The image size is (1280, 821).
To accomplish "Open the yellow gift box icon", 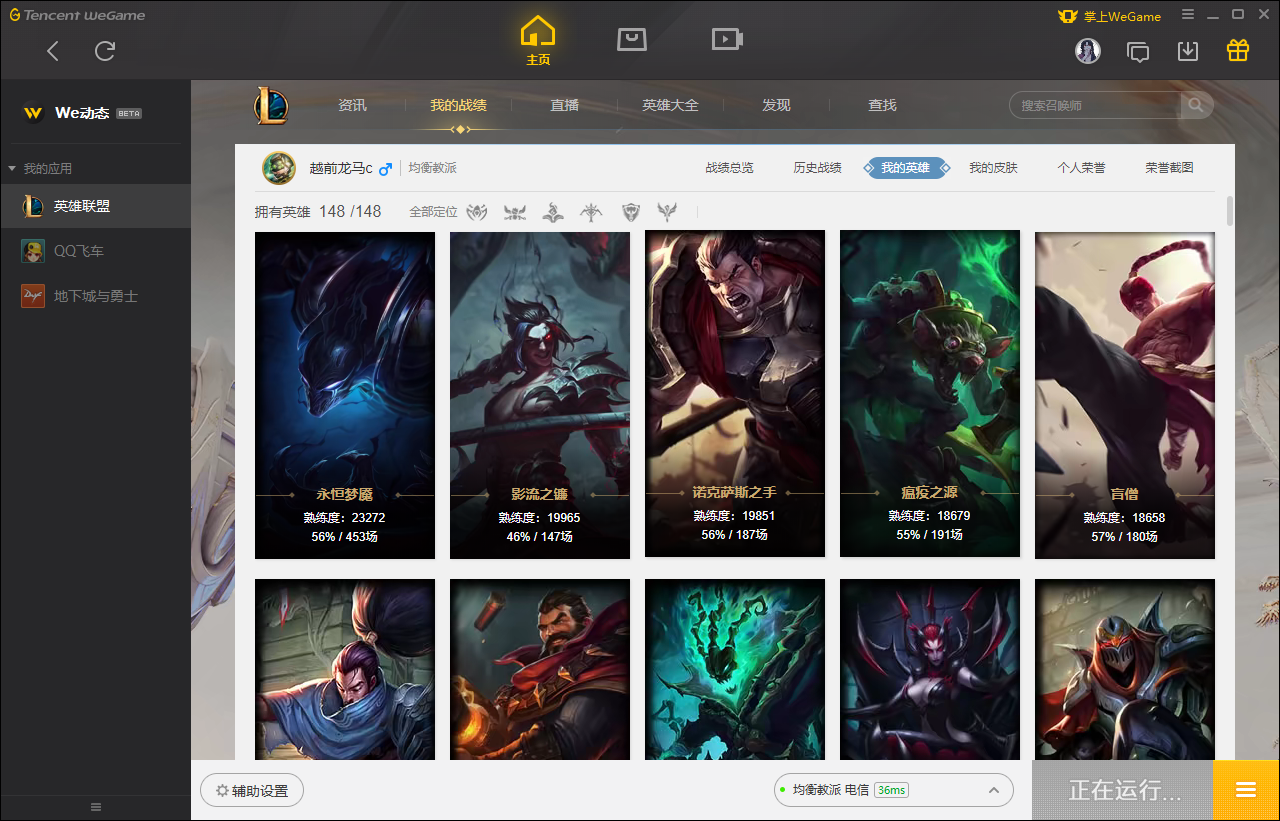I will (x=1238, y=50).
